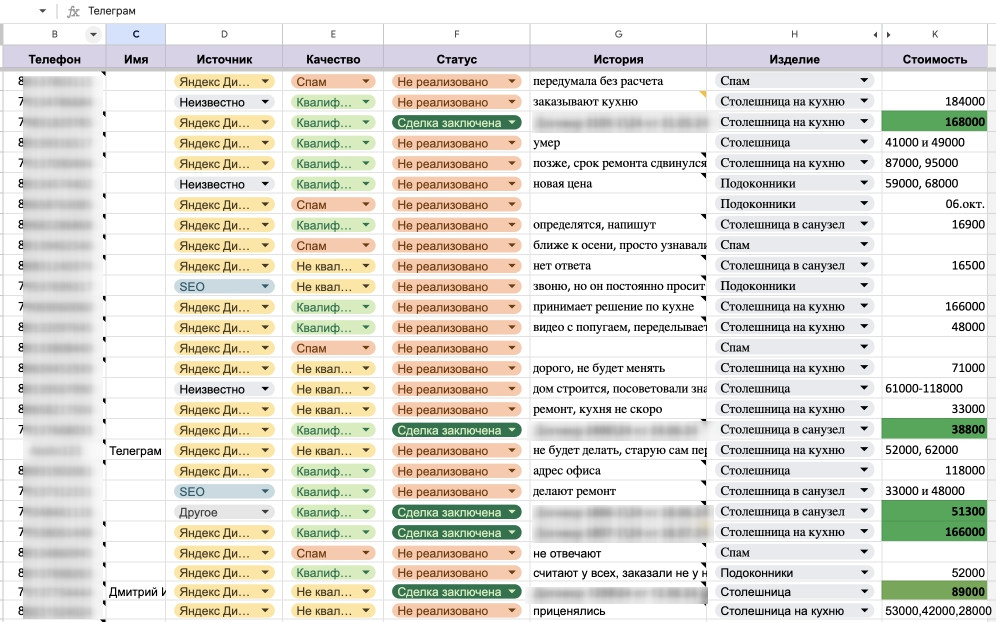Open status dropdown in the умер row
Image resolution: width=996 pixels, height=622 pixels.
[512, 143]
